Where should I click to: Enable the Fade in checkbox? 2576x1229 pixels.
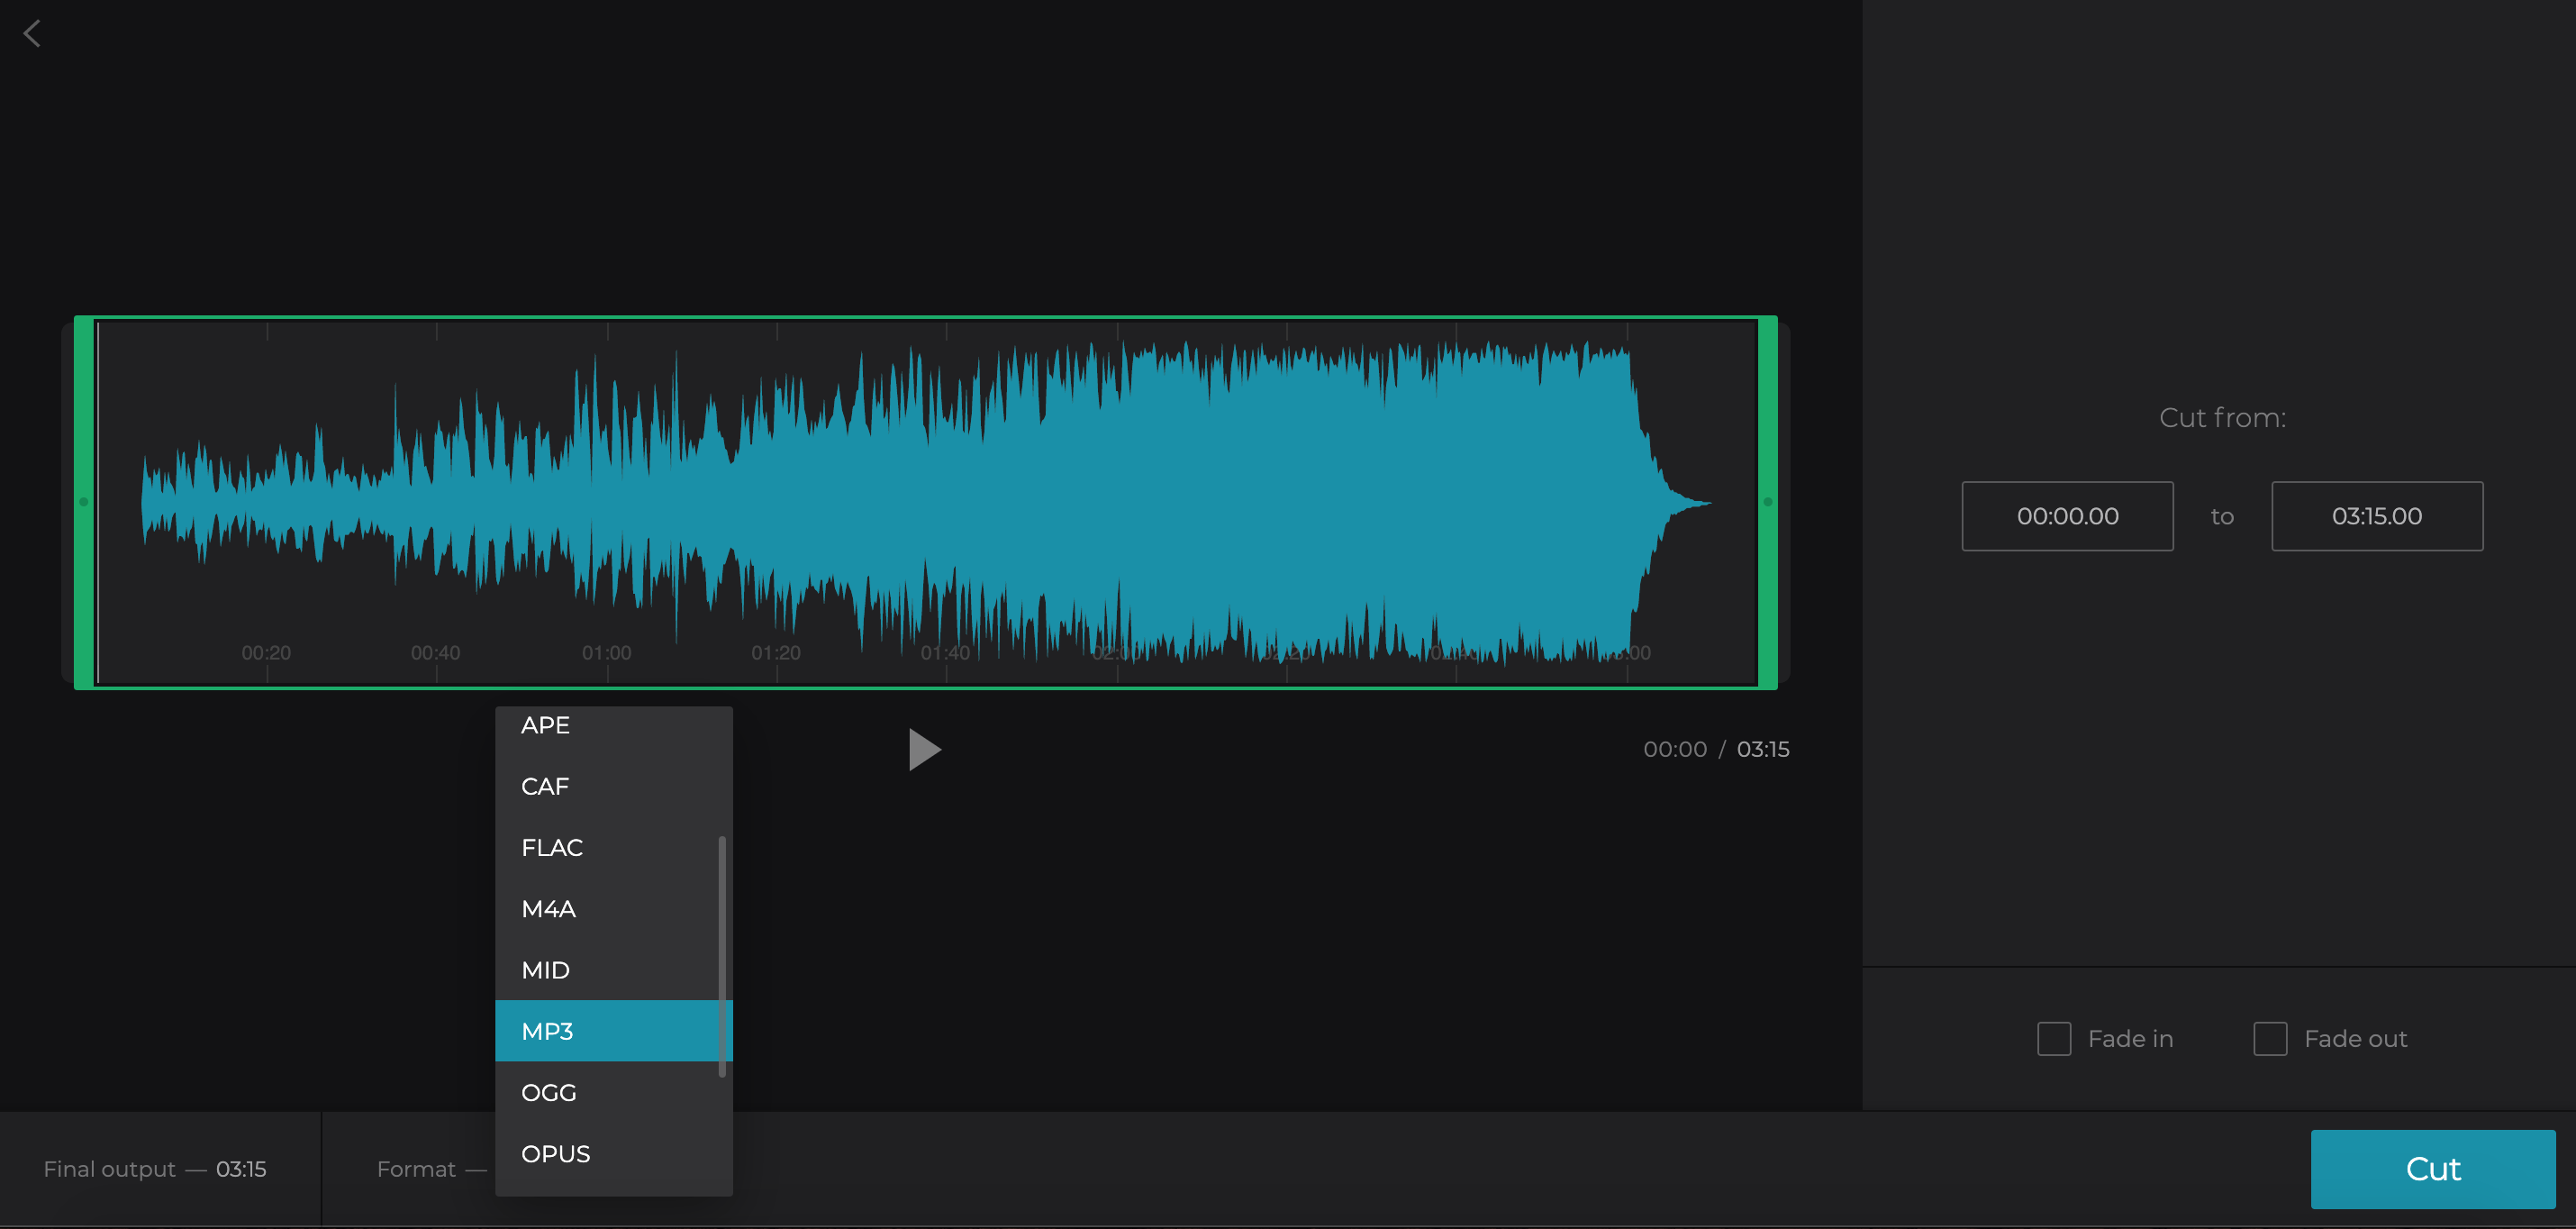tap(2054, 1038)
